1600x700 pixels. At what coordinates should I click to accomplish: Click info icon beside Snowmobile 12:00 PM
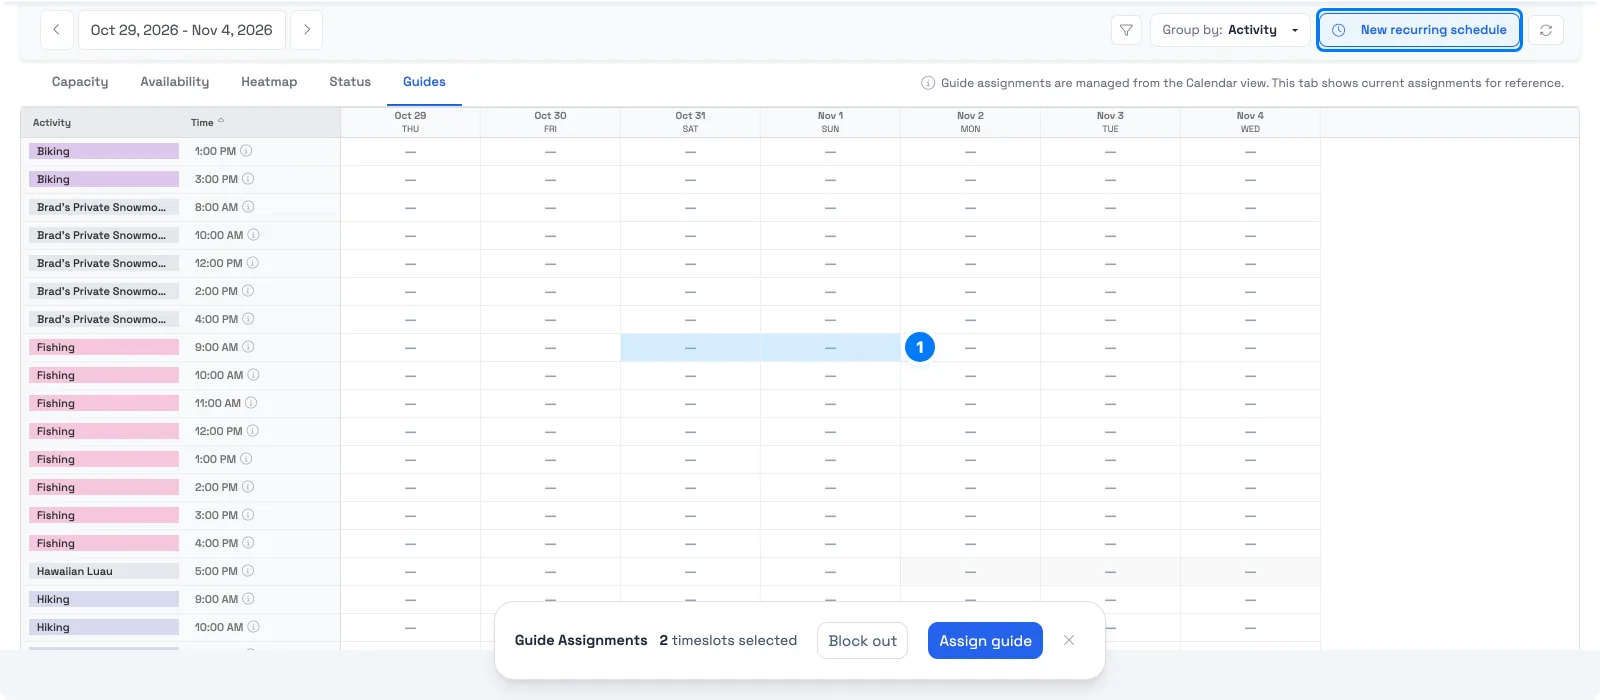(253, 263)
